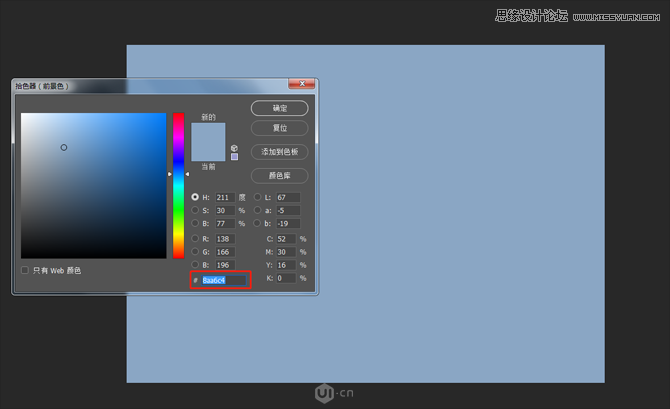The image size is (670, 409).
Task: Click the color field picker circle marker
Action: [64, 147]
